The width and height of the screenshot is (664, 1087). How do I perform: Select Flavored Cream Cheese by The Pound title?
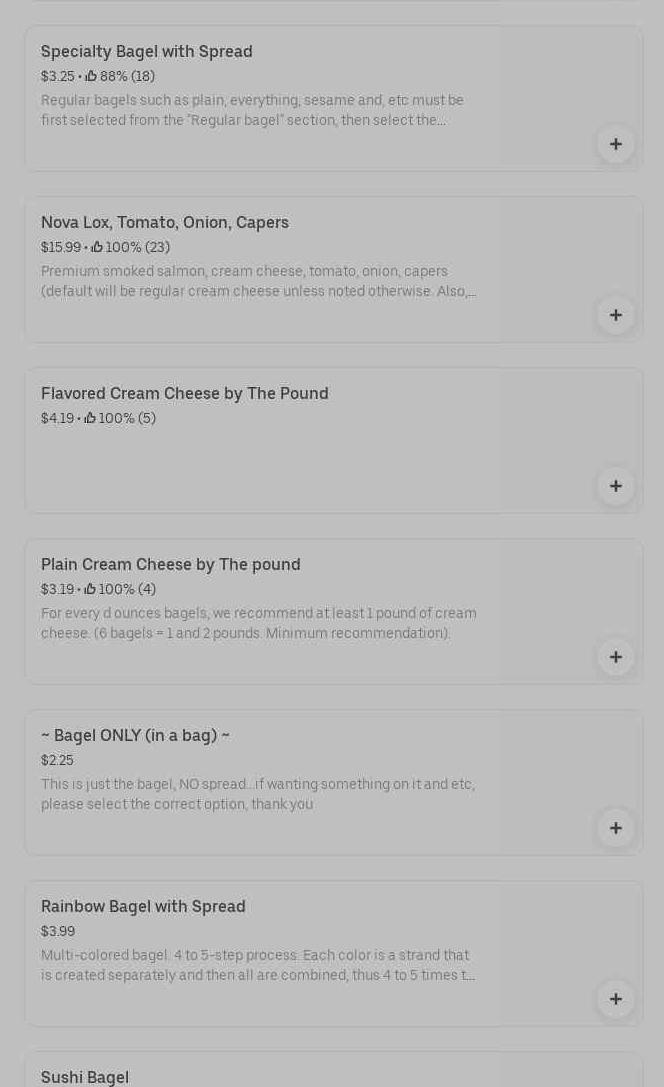point(185,393)
